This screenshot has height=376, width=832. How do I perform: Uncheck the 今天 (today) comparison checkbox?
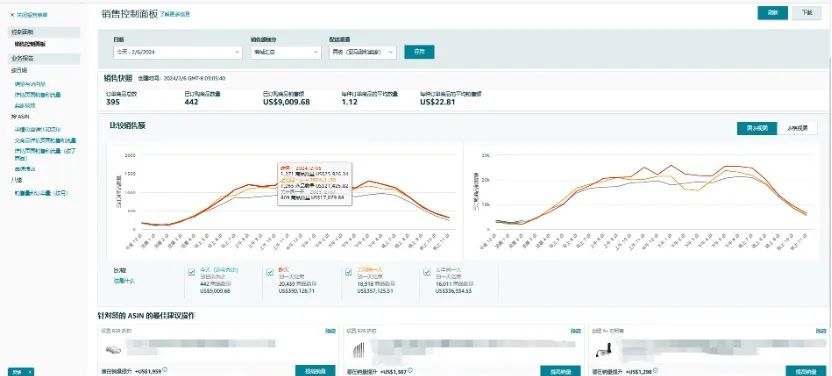tap(192, 273)
